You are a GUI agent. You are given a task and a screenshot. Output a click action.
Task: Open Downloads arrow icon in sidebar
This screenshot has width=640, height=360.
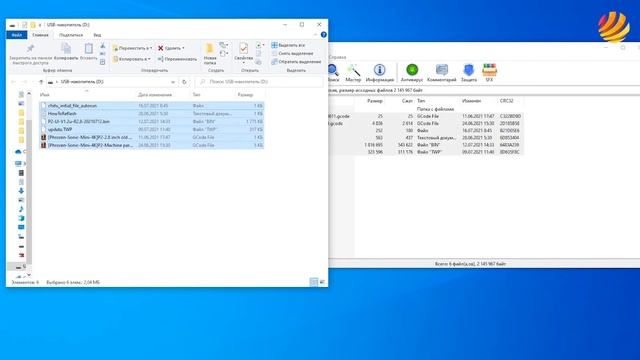point(21,191)
